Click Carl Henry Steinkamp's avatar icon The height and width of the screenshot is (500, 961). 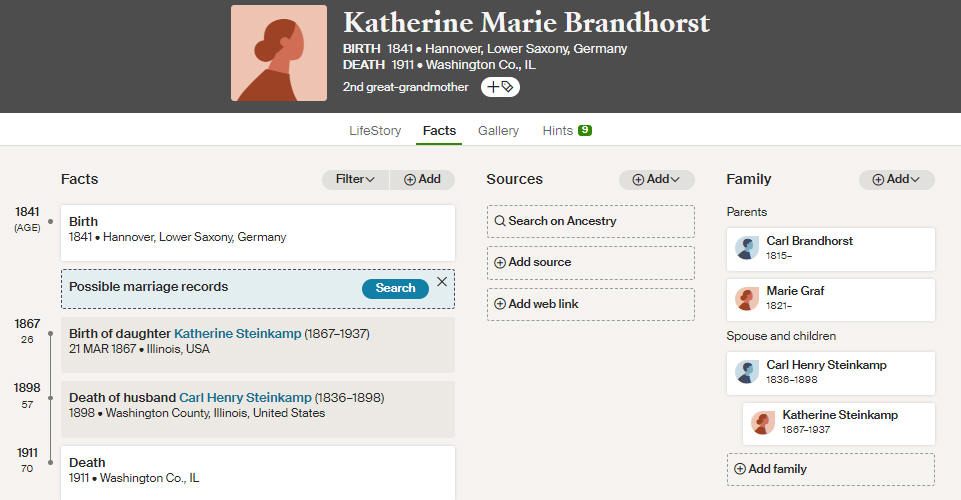pyautogui.click(x=746, y=372)
